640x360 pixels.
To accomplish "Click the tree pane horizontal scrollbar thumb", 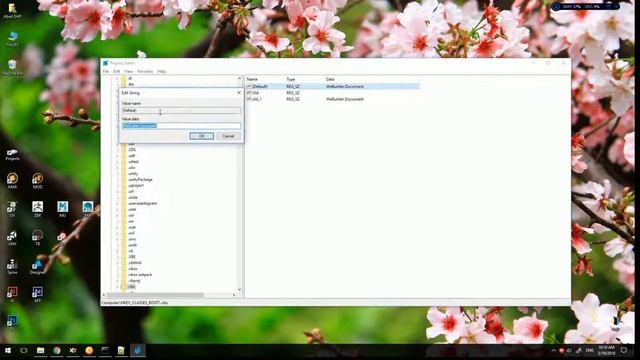I will [x=155, y=295].
